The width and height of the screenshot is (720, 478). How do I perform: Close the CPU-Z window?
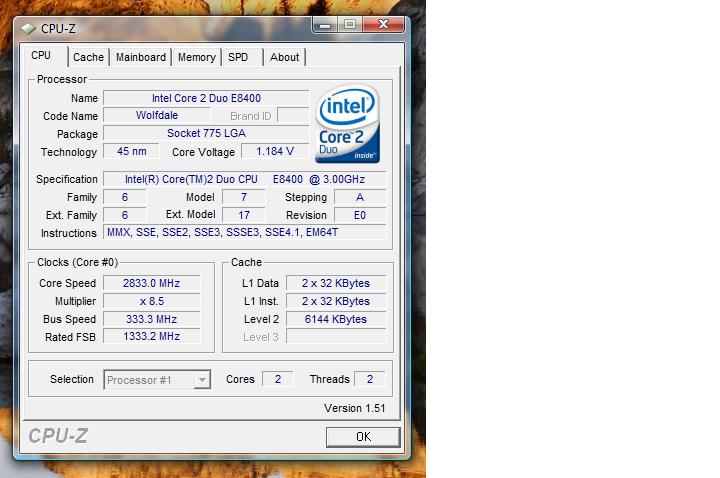(x=383, y=25)
